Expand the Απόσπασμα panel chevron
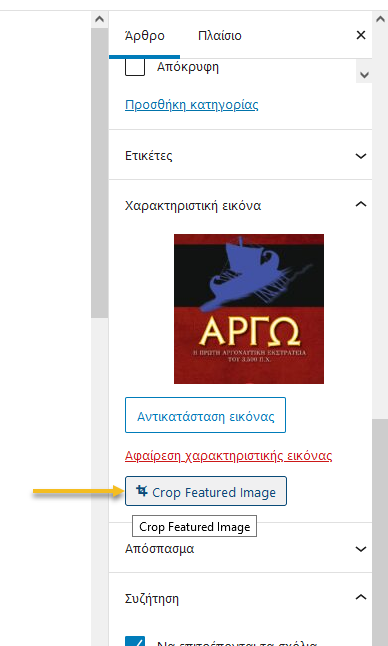Image resolution: width=388 pixels, height=646 pixels. tap(361, 549)
